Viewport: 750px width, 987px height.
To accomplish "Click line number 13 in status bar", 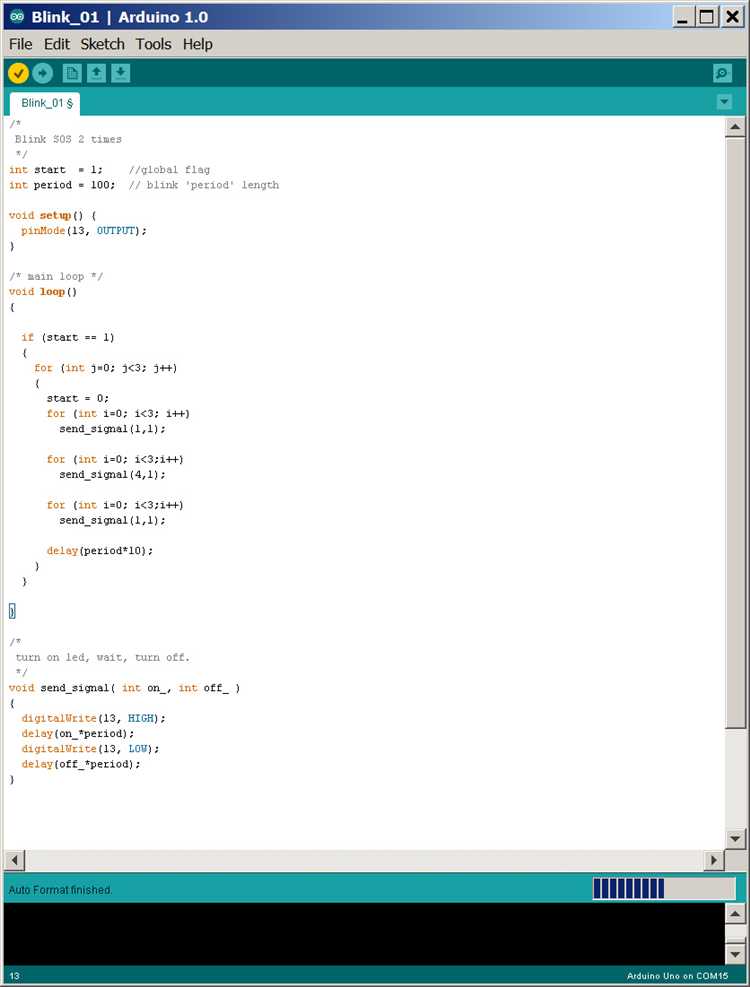I will (x=14, y=976).
